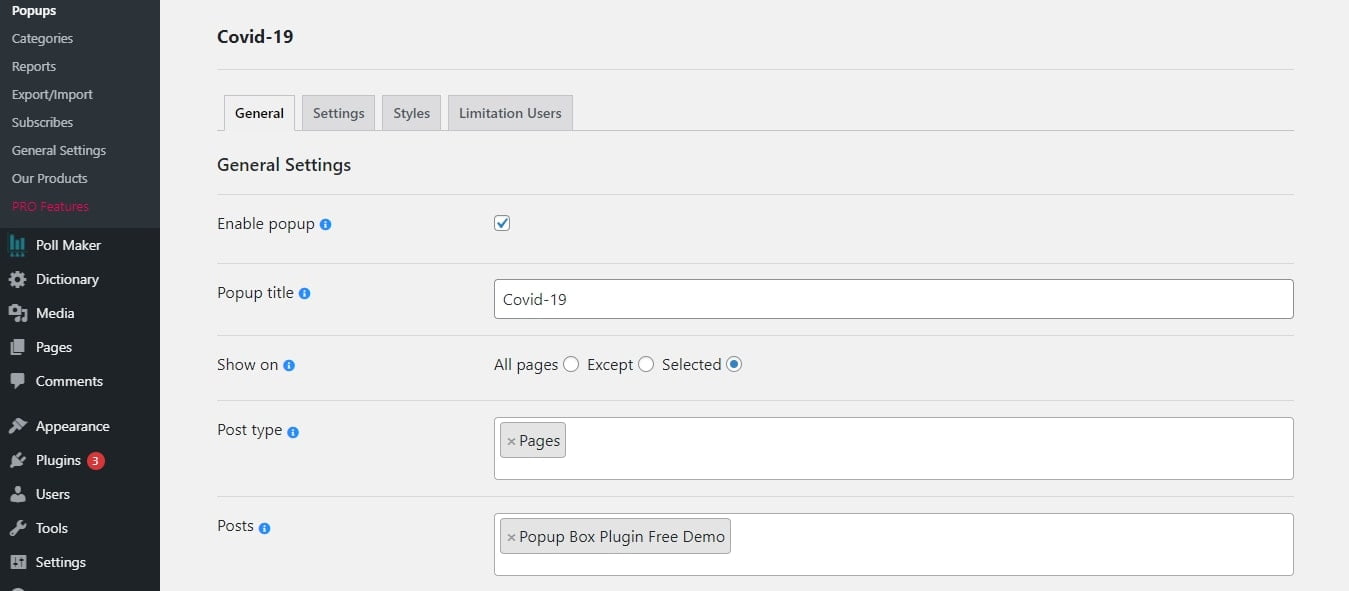Click the Media icon in sidebar
Screen dimensions: 1349x591
[x=17, y=313]
